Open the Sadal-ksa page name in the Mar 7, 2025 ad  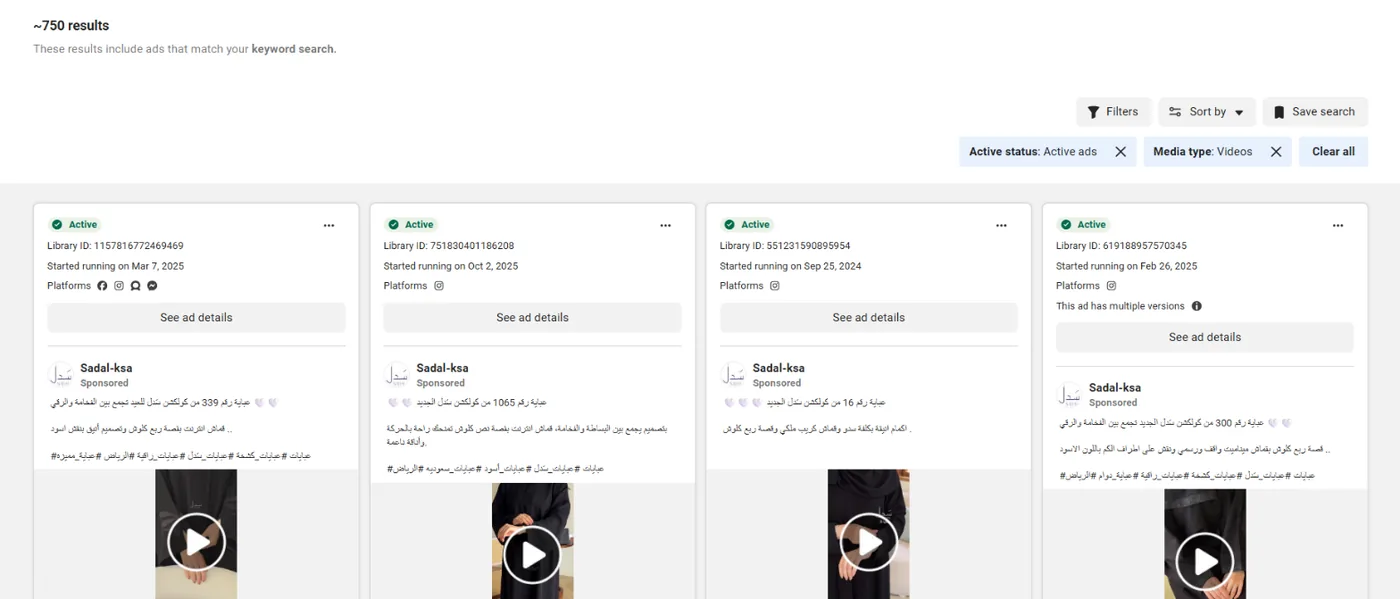[106, 368]
